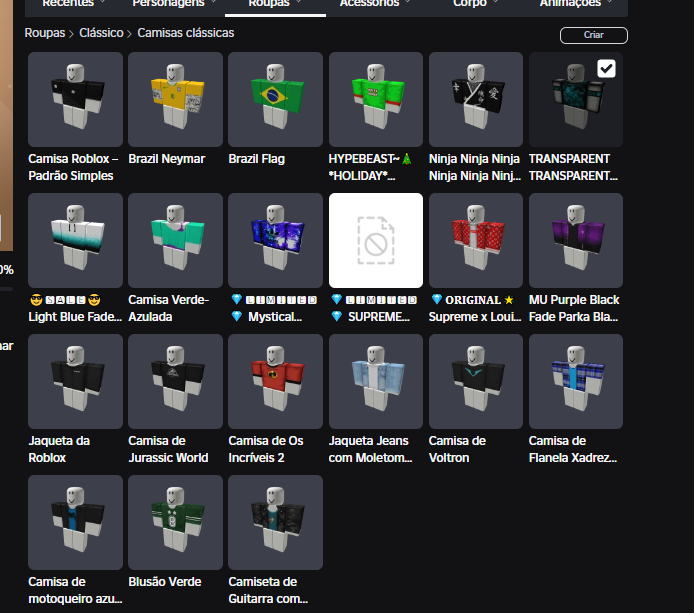
Task: Click the Camisa de Jurassic World label
Action: 168,449
